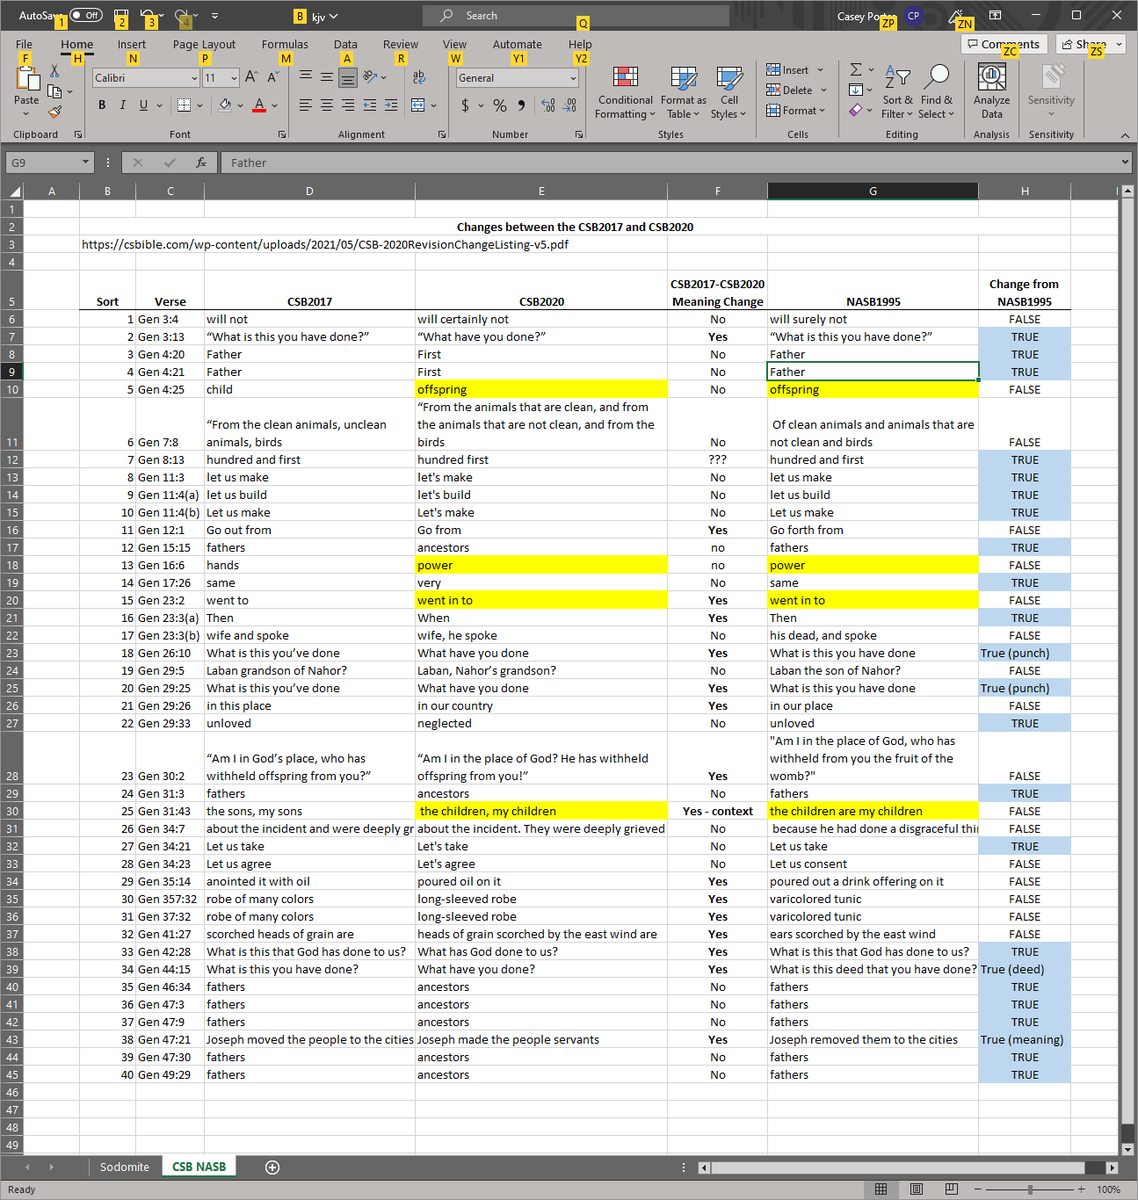
Task: Toggle Underline formatting
Action: tap(143, 105)
